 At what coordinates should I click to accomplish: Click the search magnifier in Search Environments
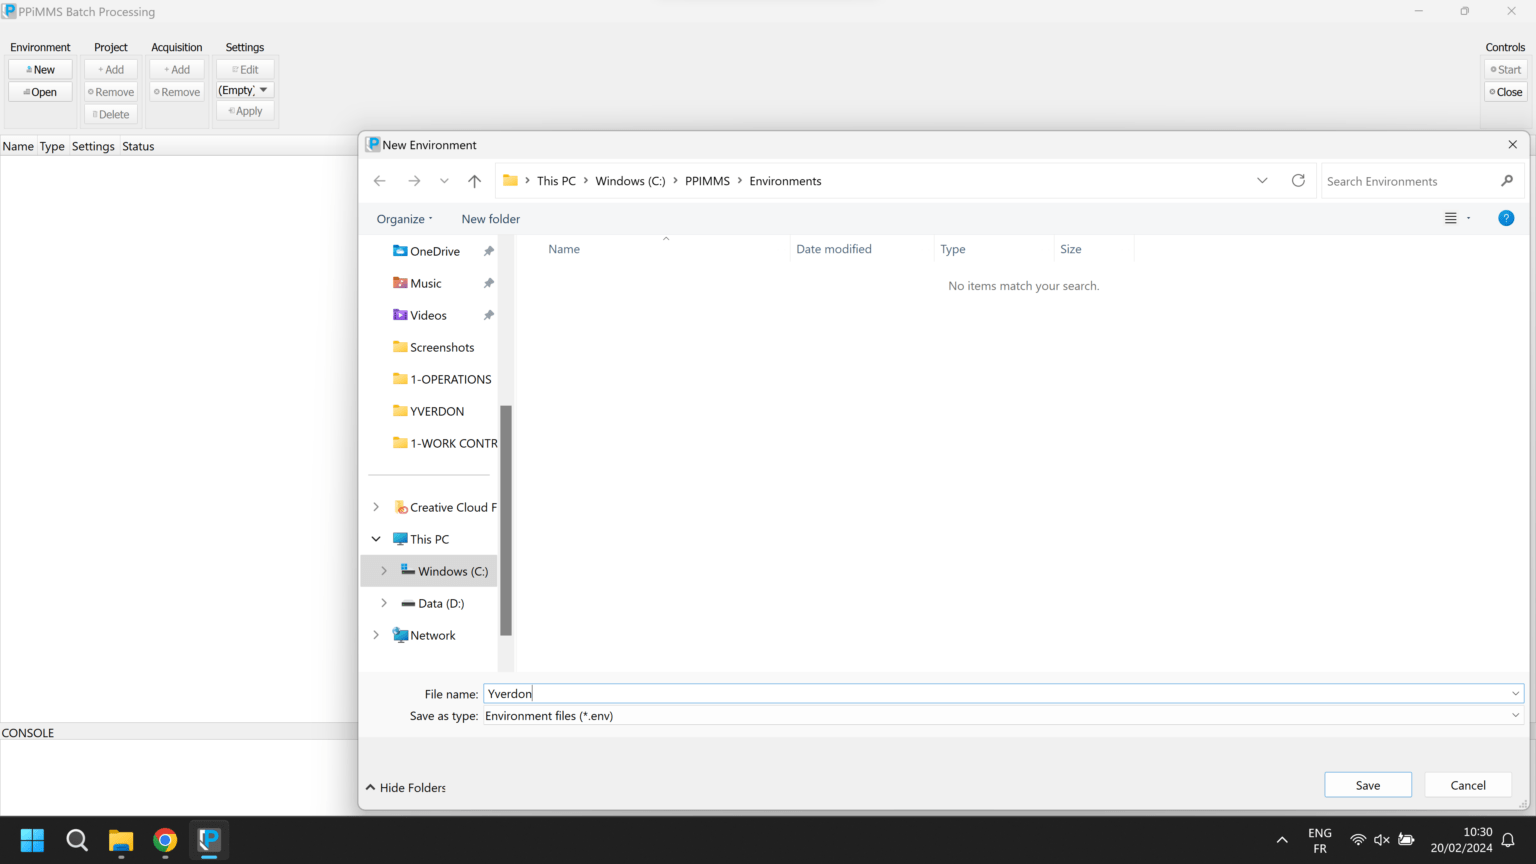tap(1506, 181)
